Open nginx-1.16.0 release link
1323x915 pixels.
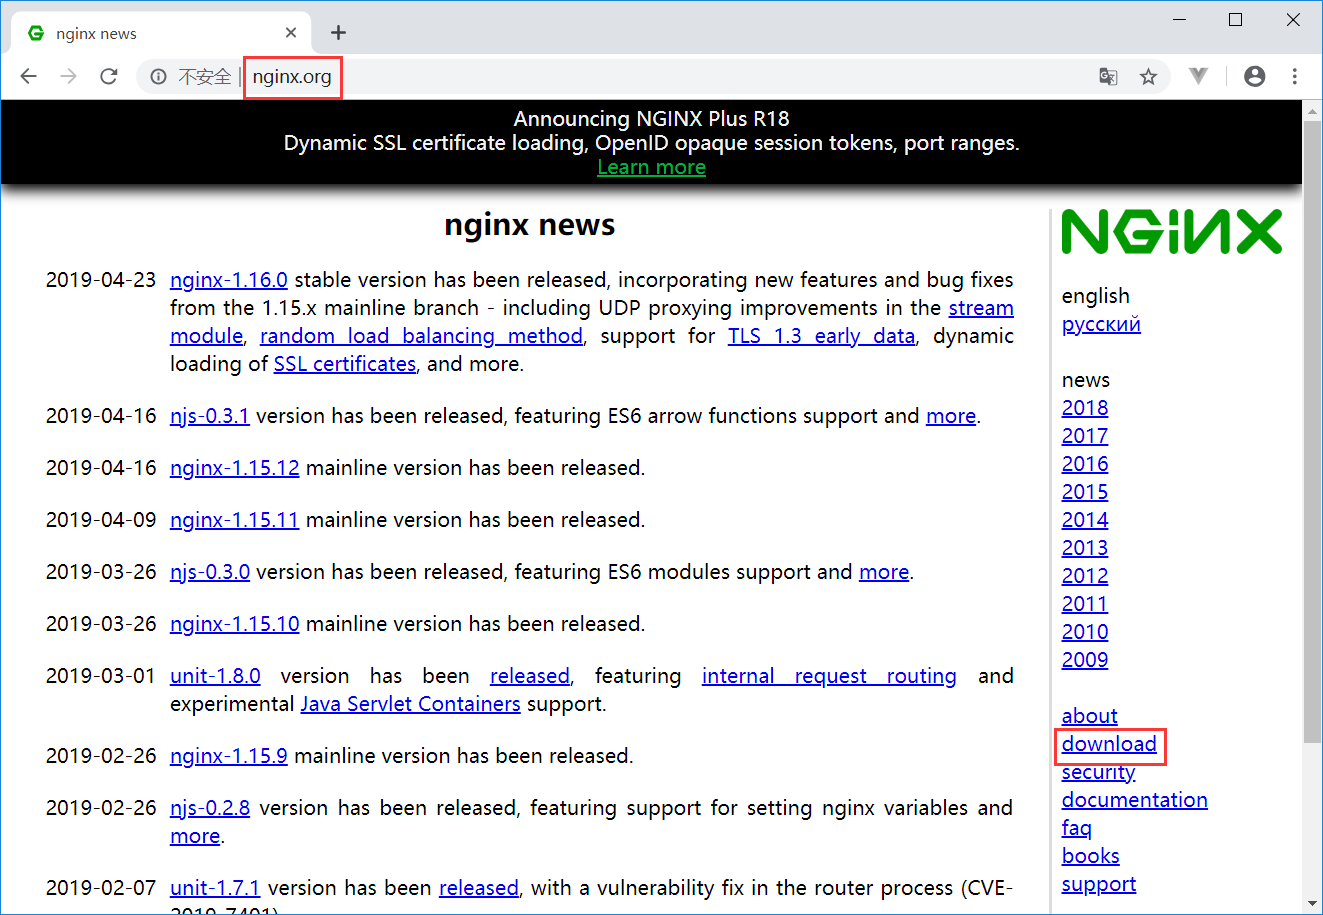(x=229, y=280)
